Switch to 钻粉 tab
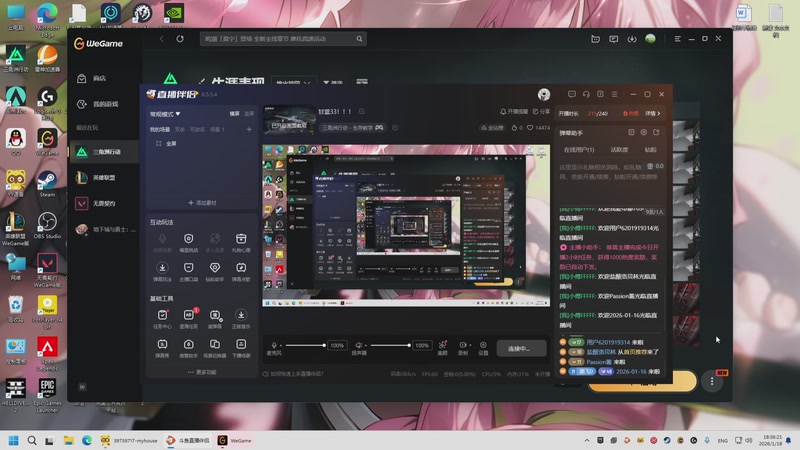This screenshot has width=800, height=450. (651, 150)
